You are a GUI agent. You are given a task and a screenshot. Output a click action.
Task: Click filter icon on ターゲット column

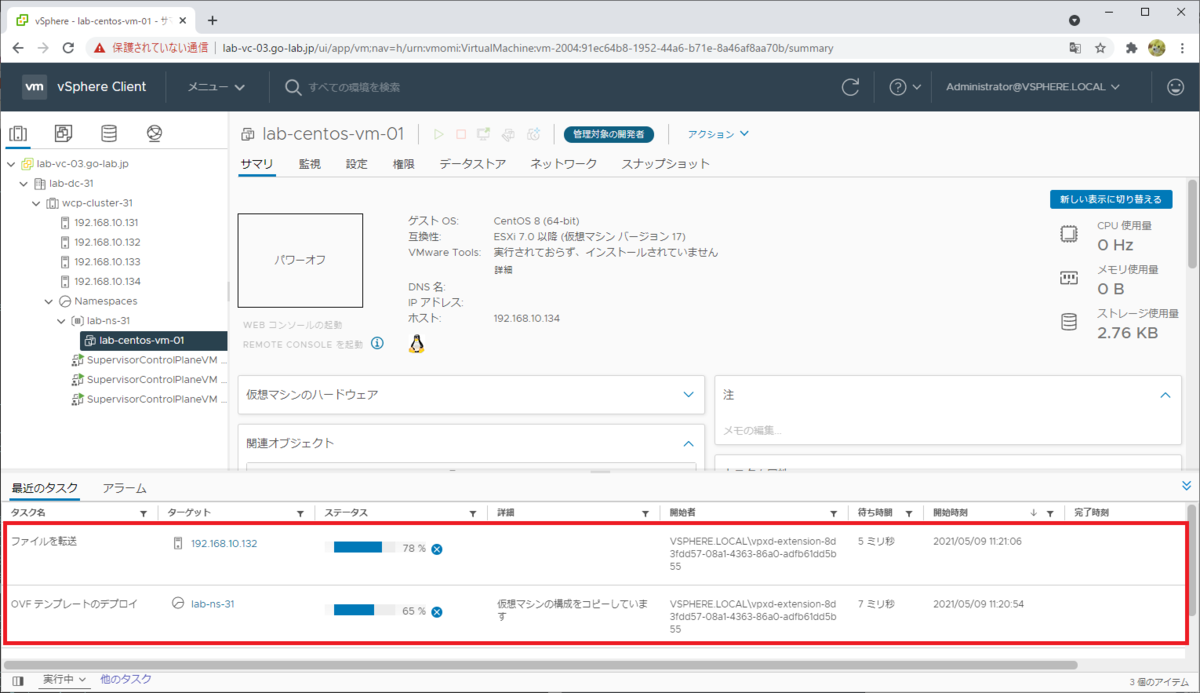[x=300, y=513]
